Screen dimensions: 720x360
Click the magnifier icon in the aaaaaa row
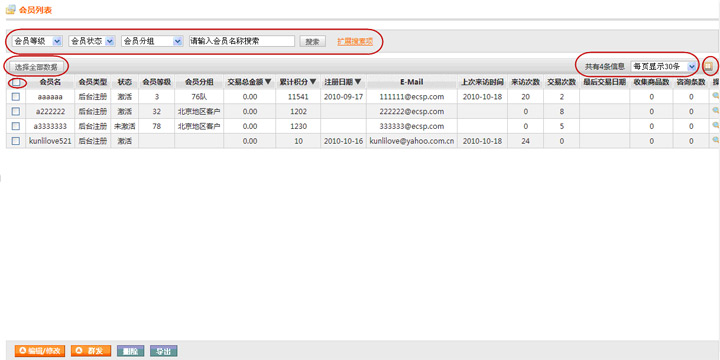(715, 96)
